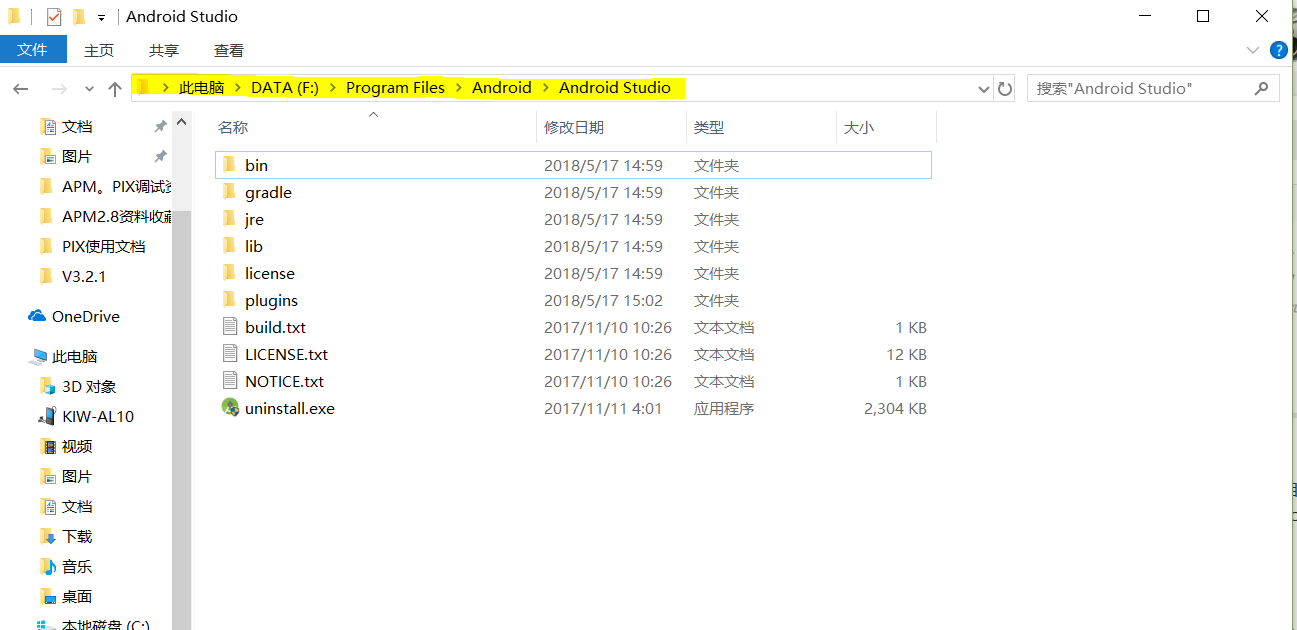Click Android in the address path

pos(502,88)
